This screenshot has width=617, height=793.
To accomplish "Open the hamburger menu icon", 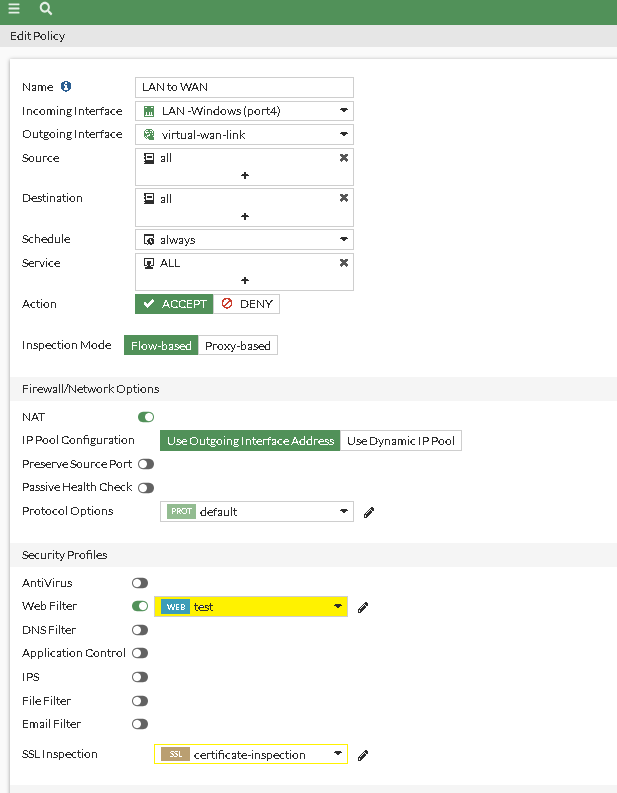I will [x=14, y=9].
